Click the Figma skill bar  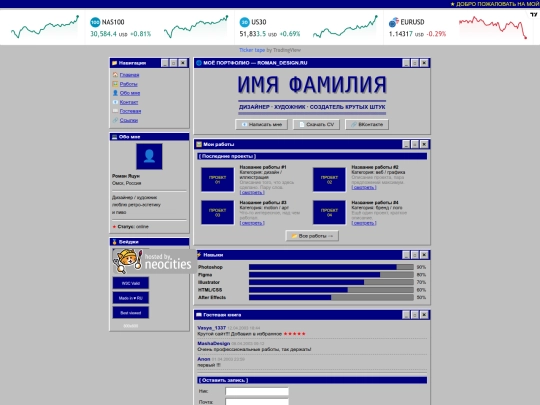(331, 274)
